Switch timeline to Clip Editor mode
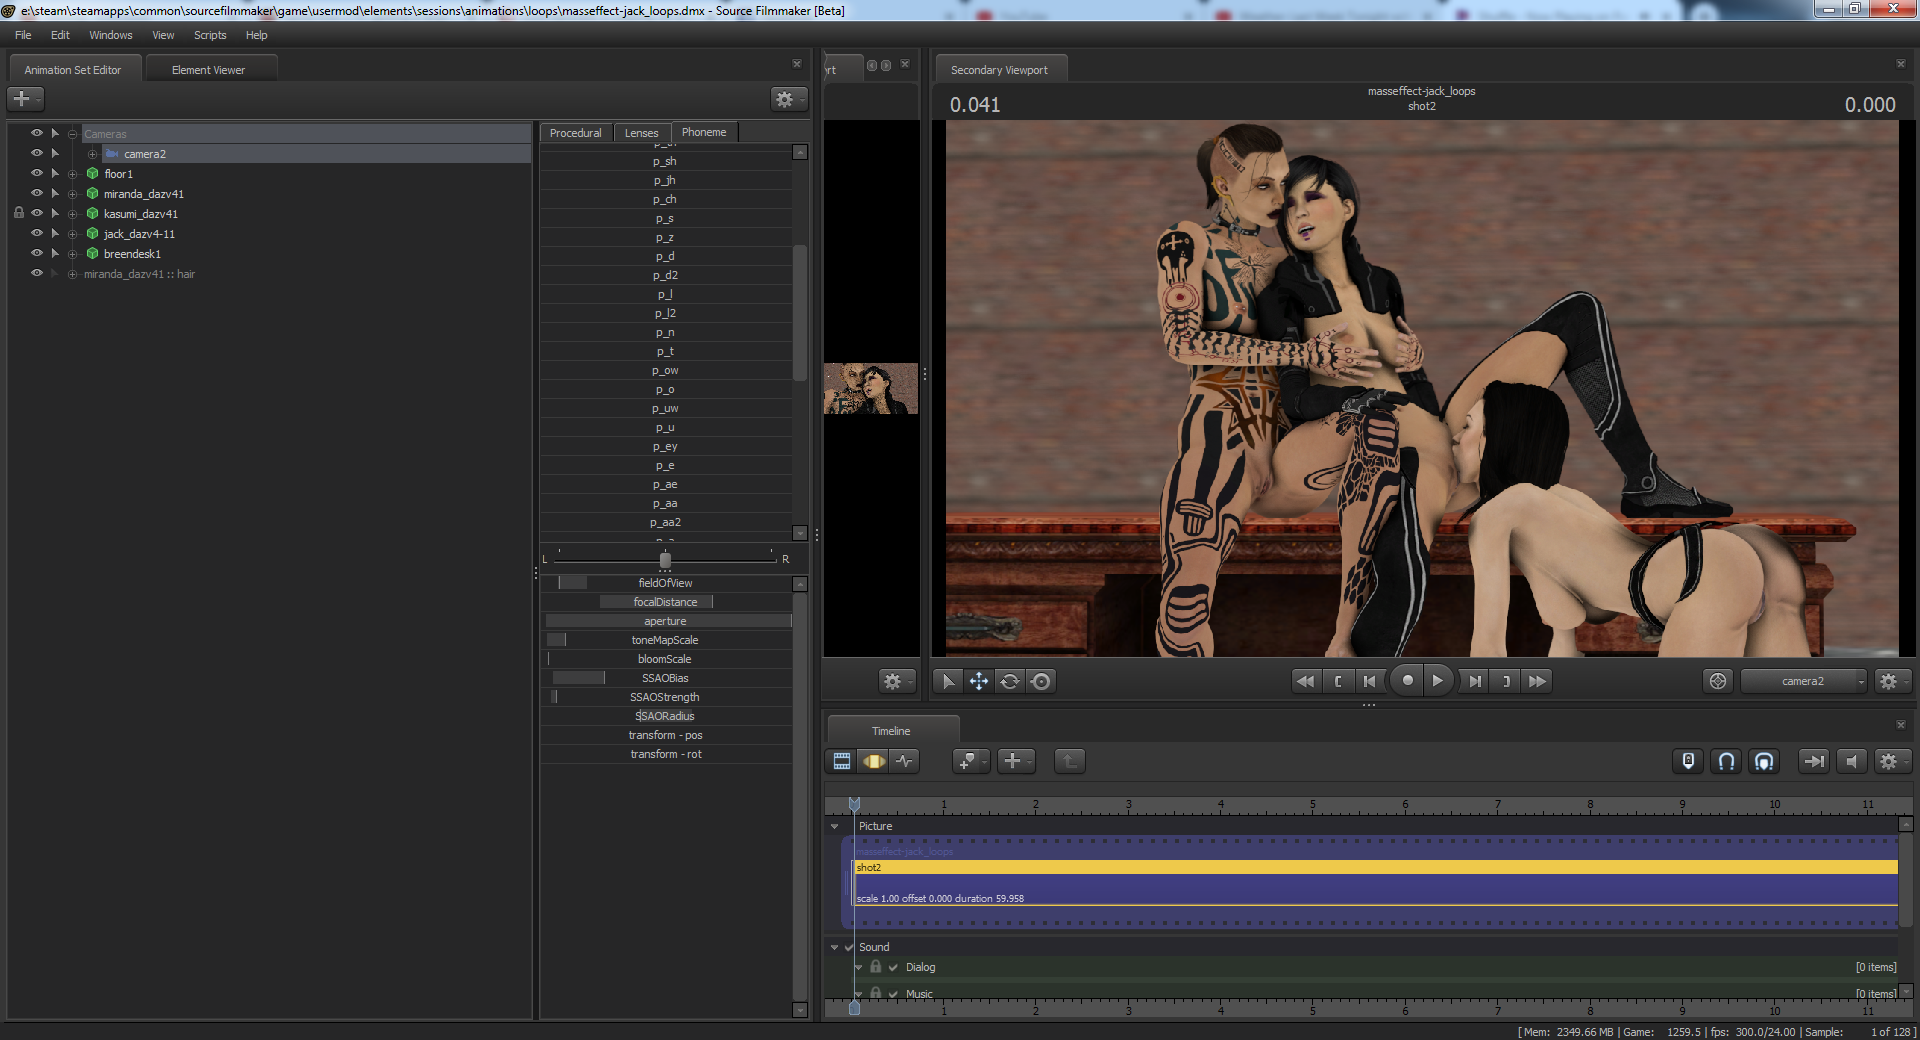Screen dimensions: 1920x1040 [842, 761]
